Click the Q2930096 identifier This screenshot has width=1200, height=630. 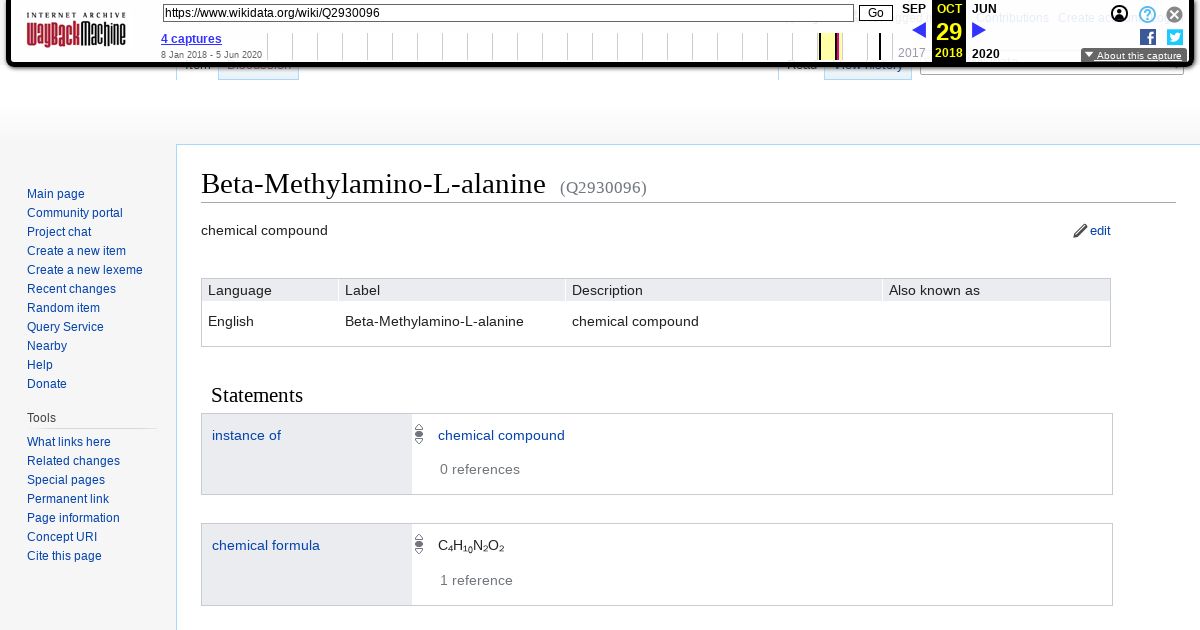point(603,187)
